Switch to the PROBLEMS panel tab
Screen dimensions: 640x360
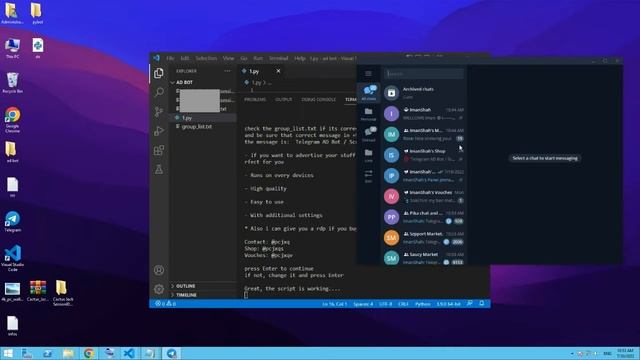pyautogui.click(x=255, y=100)
